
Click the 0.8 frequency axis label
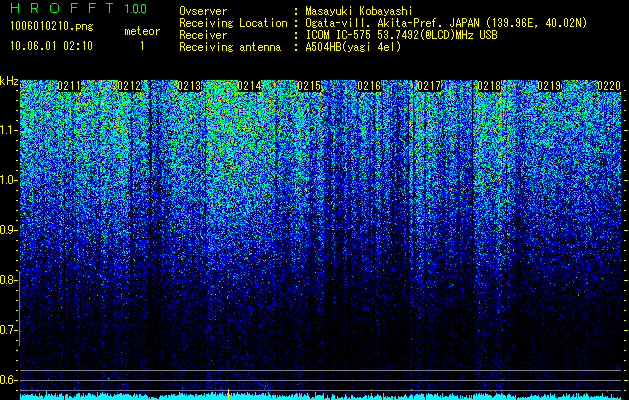9,280
